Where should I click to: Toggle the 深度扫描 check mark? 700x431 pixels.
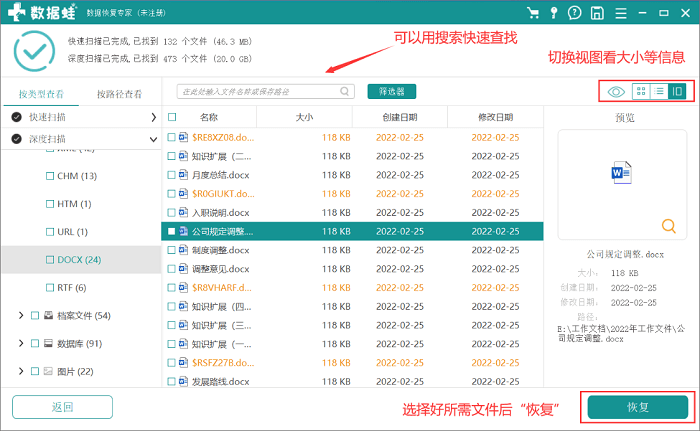click(x=17, y=139)
